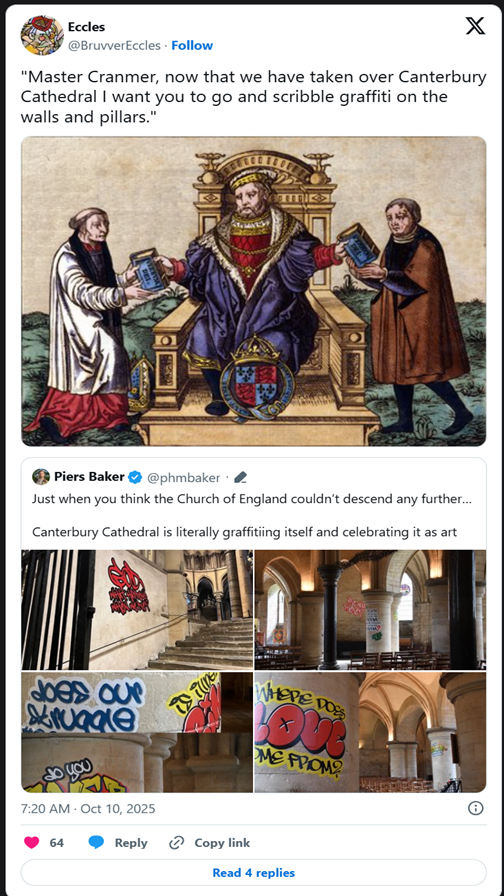
Task: Click the blue verified badge
Action: pos(135,477)
